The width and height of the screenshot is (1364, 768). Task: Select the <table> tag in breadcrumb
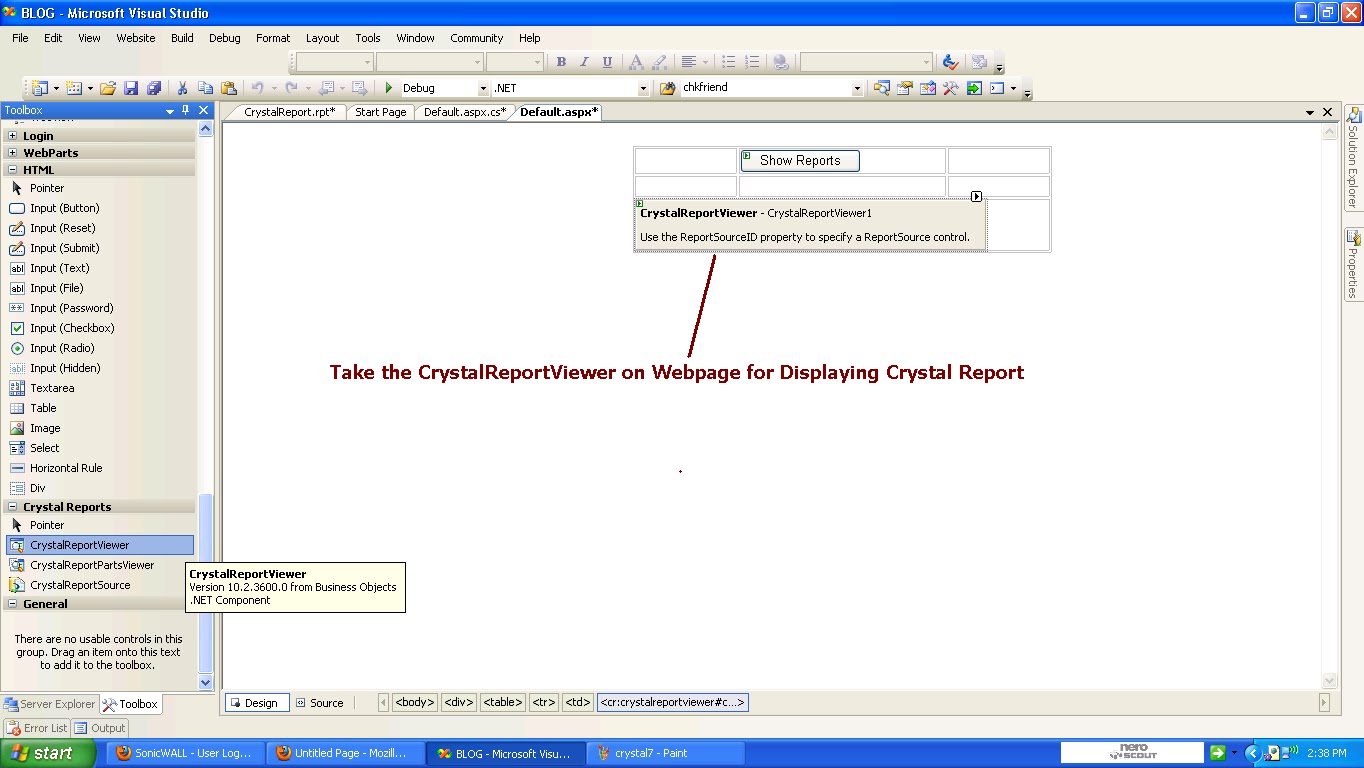[x=503, y=703]
